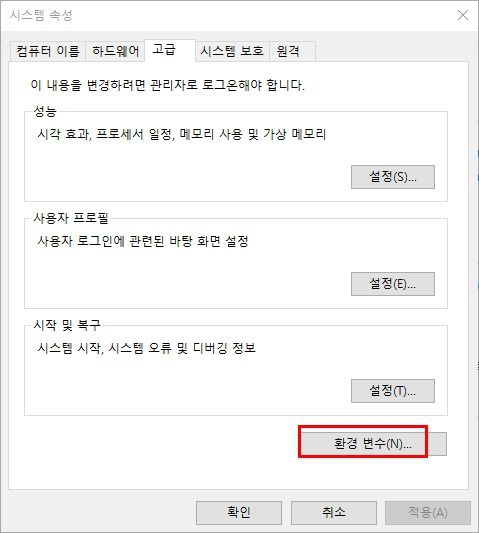Open startup and recovery 설정(T)
Viewport: 479px width, 533px height.
[x=393, y=391]
